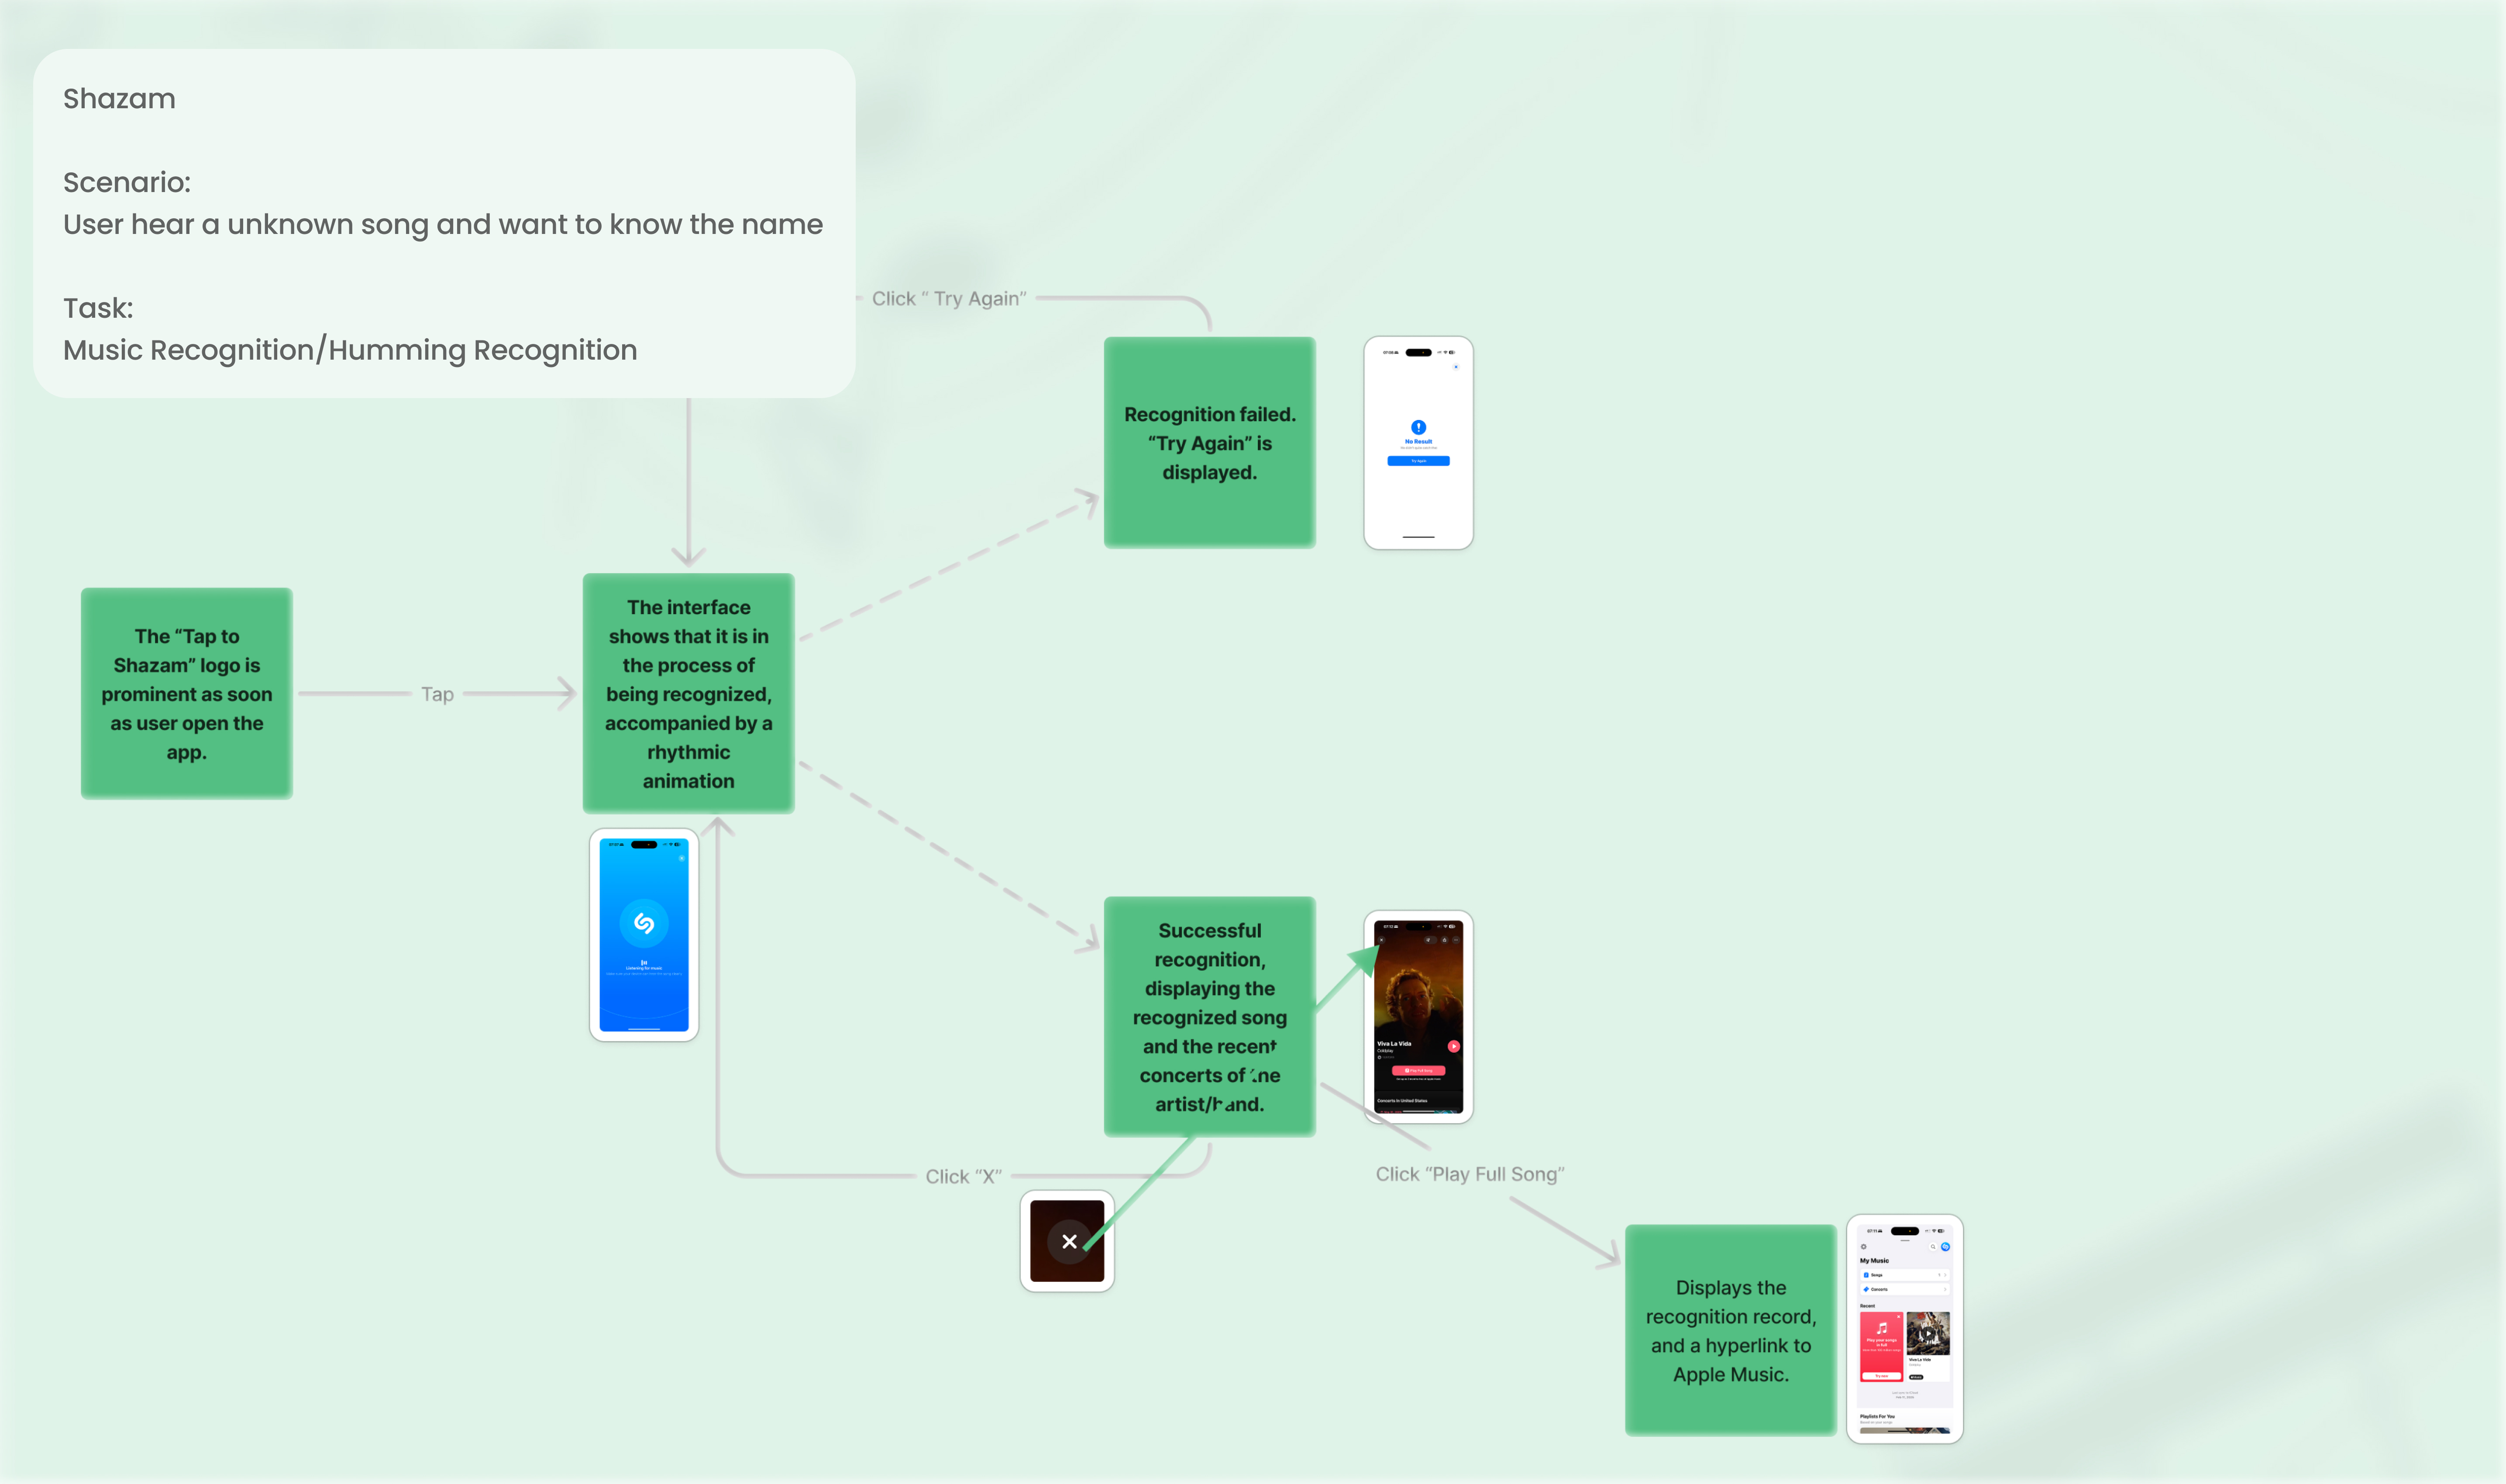Click the My Music heading

1875,1261
